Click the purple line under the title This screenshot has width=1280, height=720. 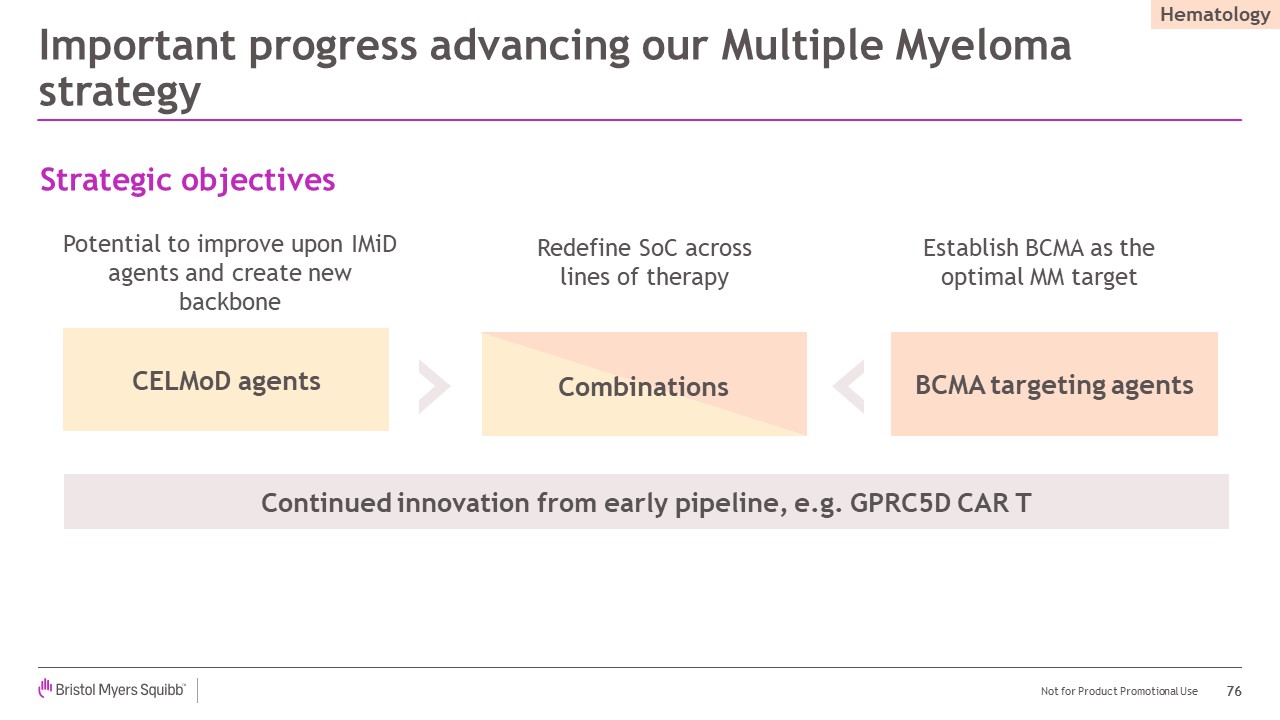tap(640, 120)
